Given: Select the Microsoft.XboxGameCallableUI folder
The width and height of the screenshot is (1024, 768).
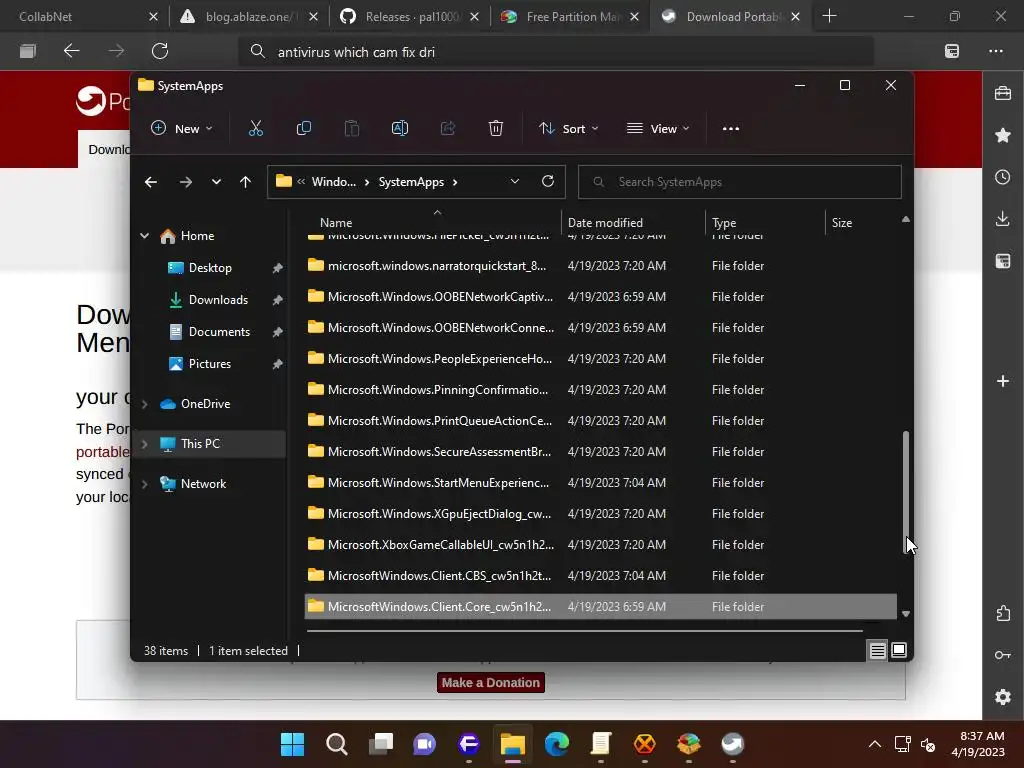Looking at the screenshot, I should coord(601,545).
